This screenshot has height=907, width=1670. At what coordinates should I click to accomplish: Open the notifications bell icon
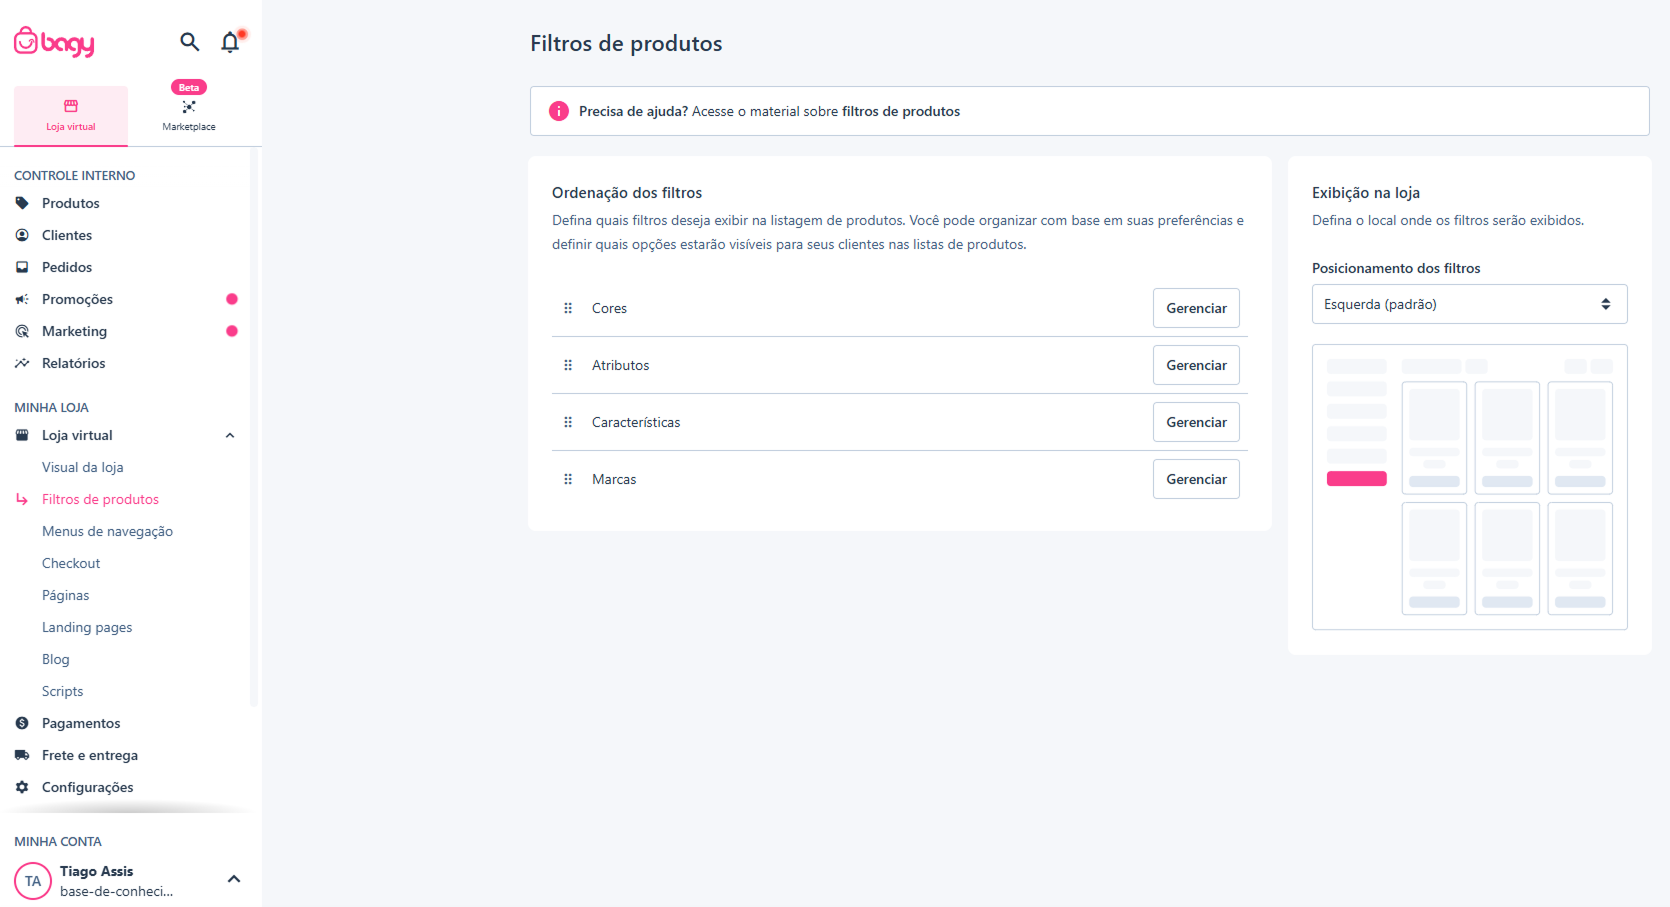[x=231, y=42]
